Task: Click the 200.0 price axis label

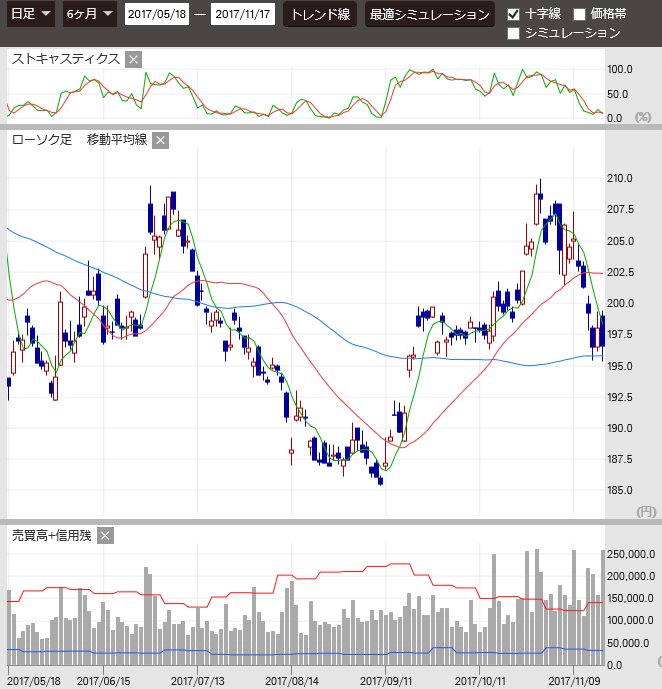Action: [622, 303]
